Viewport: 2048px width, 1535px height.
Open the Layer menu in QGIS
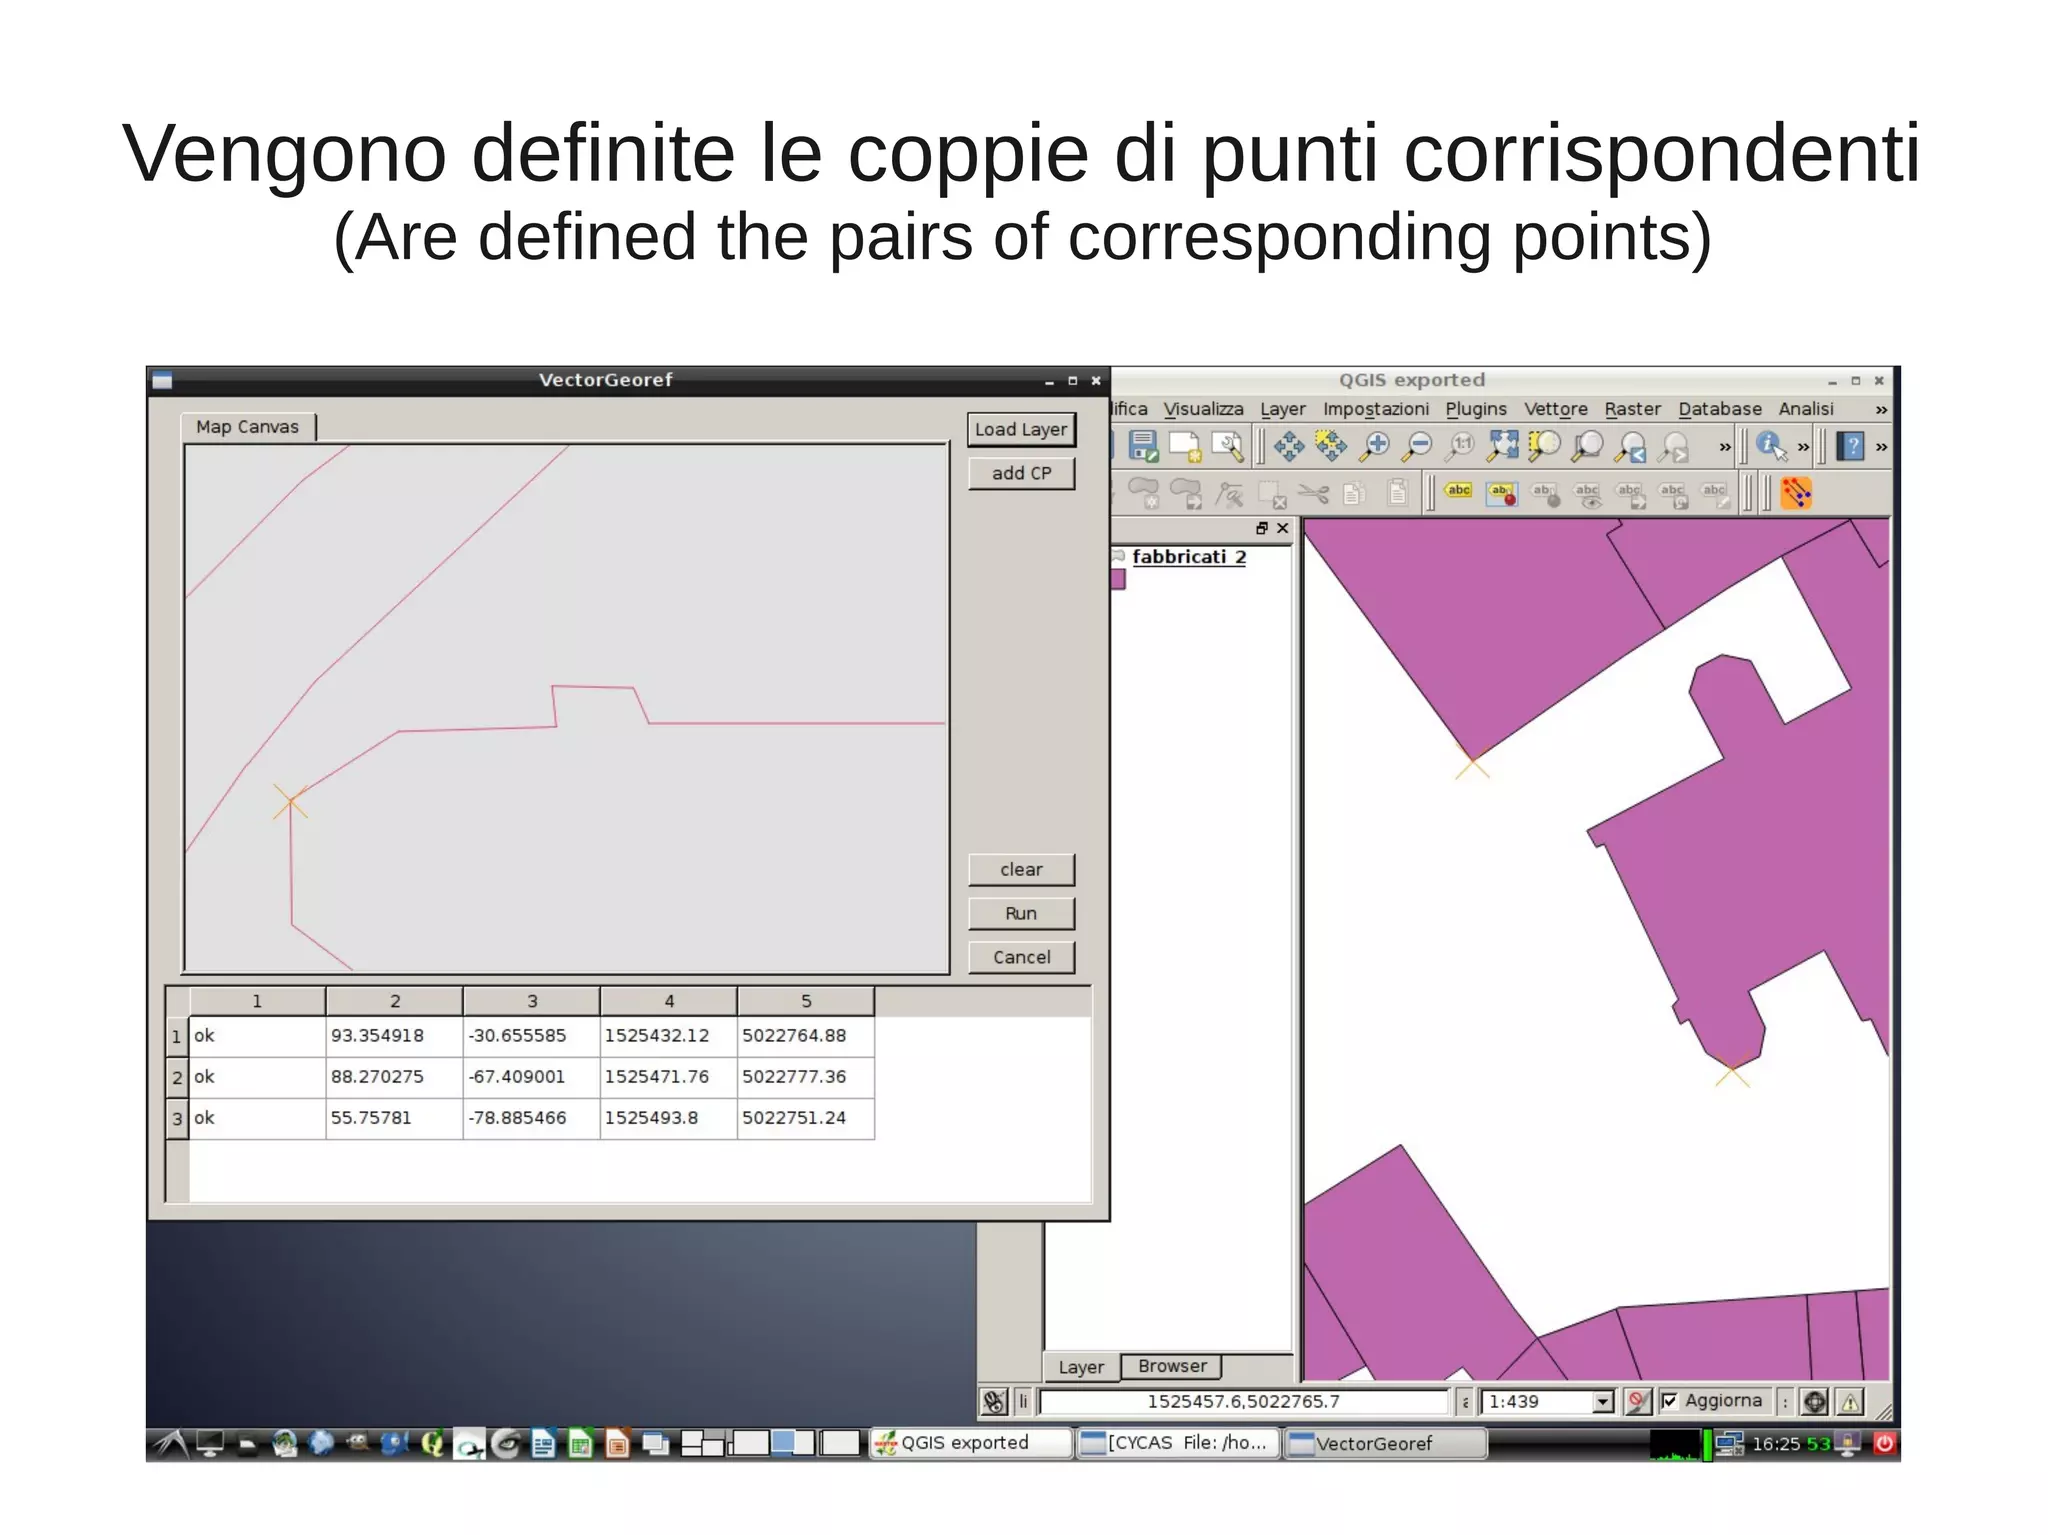click(1283, 409)
